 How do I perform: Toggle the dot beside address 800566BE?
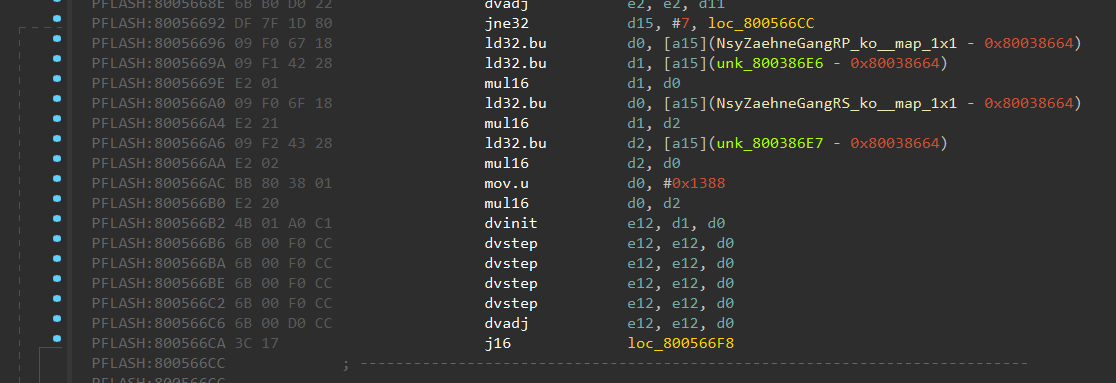tap(57, 278)
